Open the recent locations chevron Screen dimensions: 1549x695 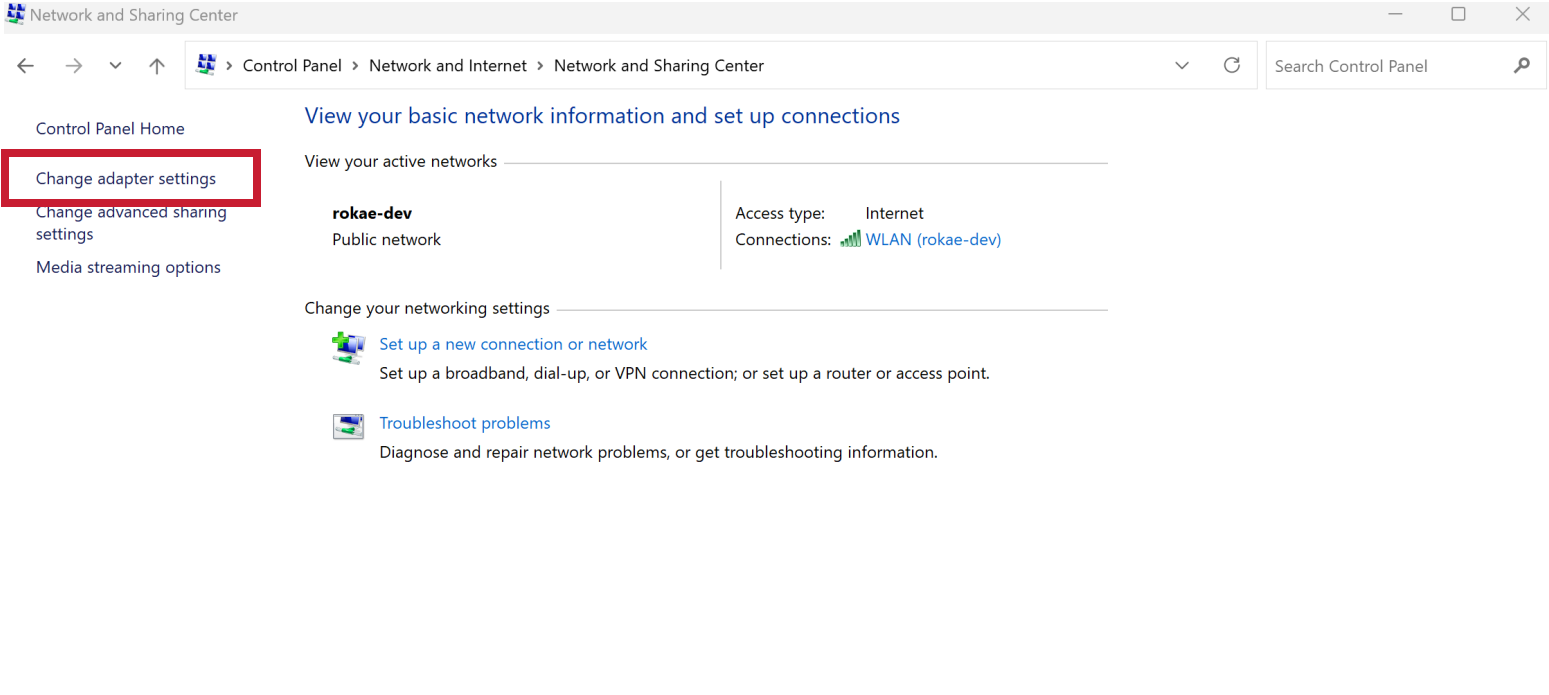coord(115,66)
